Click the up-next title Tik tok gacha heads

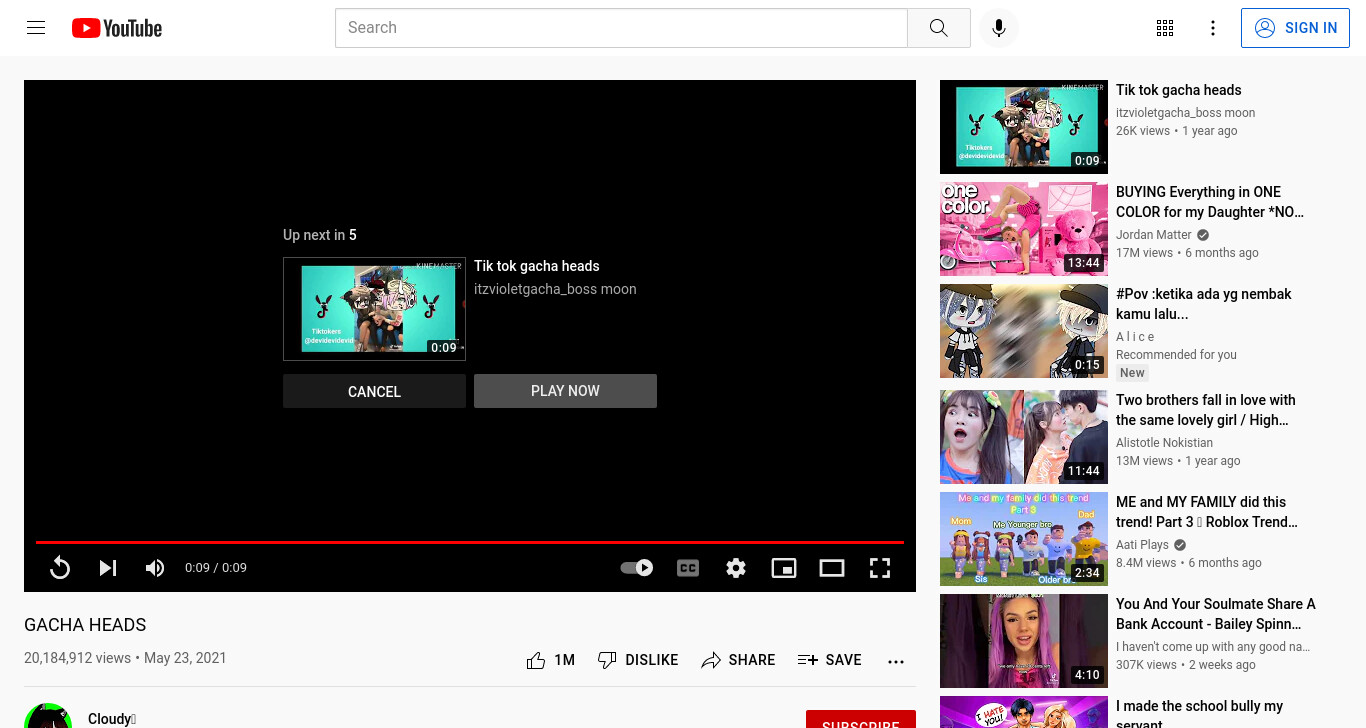pyautogui.click(x=537, y=266)
